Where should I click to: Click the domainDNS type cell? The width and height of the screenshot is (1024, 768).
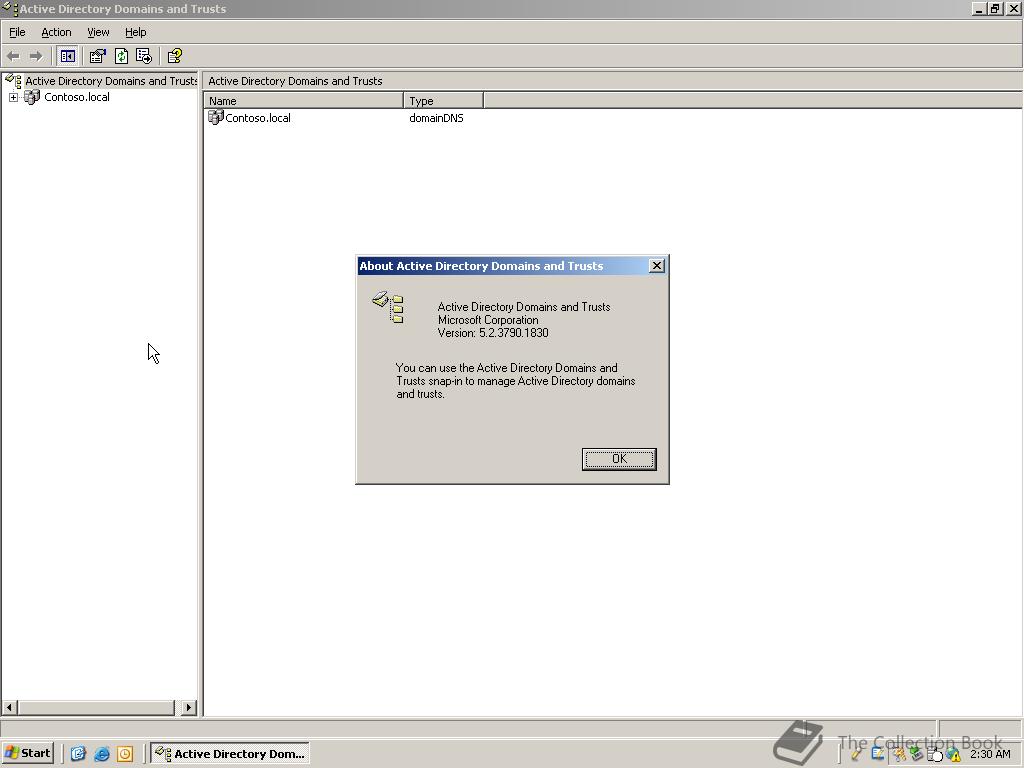pos(436,118)
